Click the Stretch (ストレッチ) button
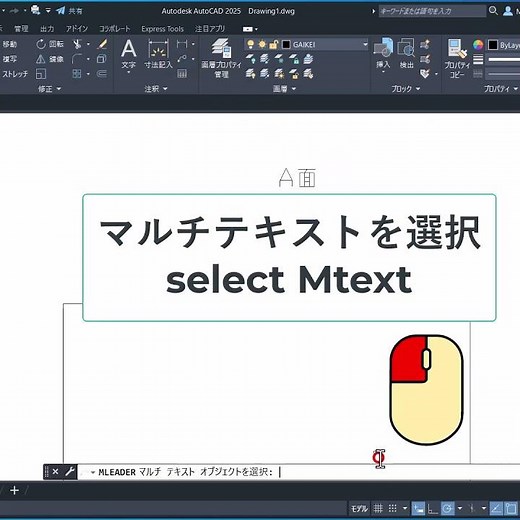 tap(14, 74)
